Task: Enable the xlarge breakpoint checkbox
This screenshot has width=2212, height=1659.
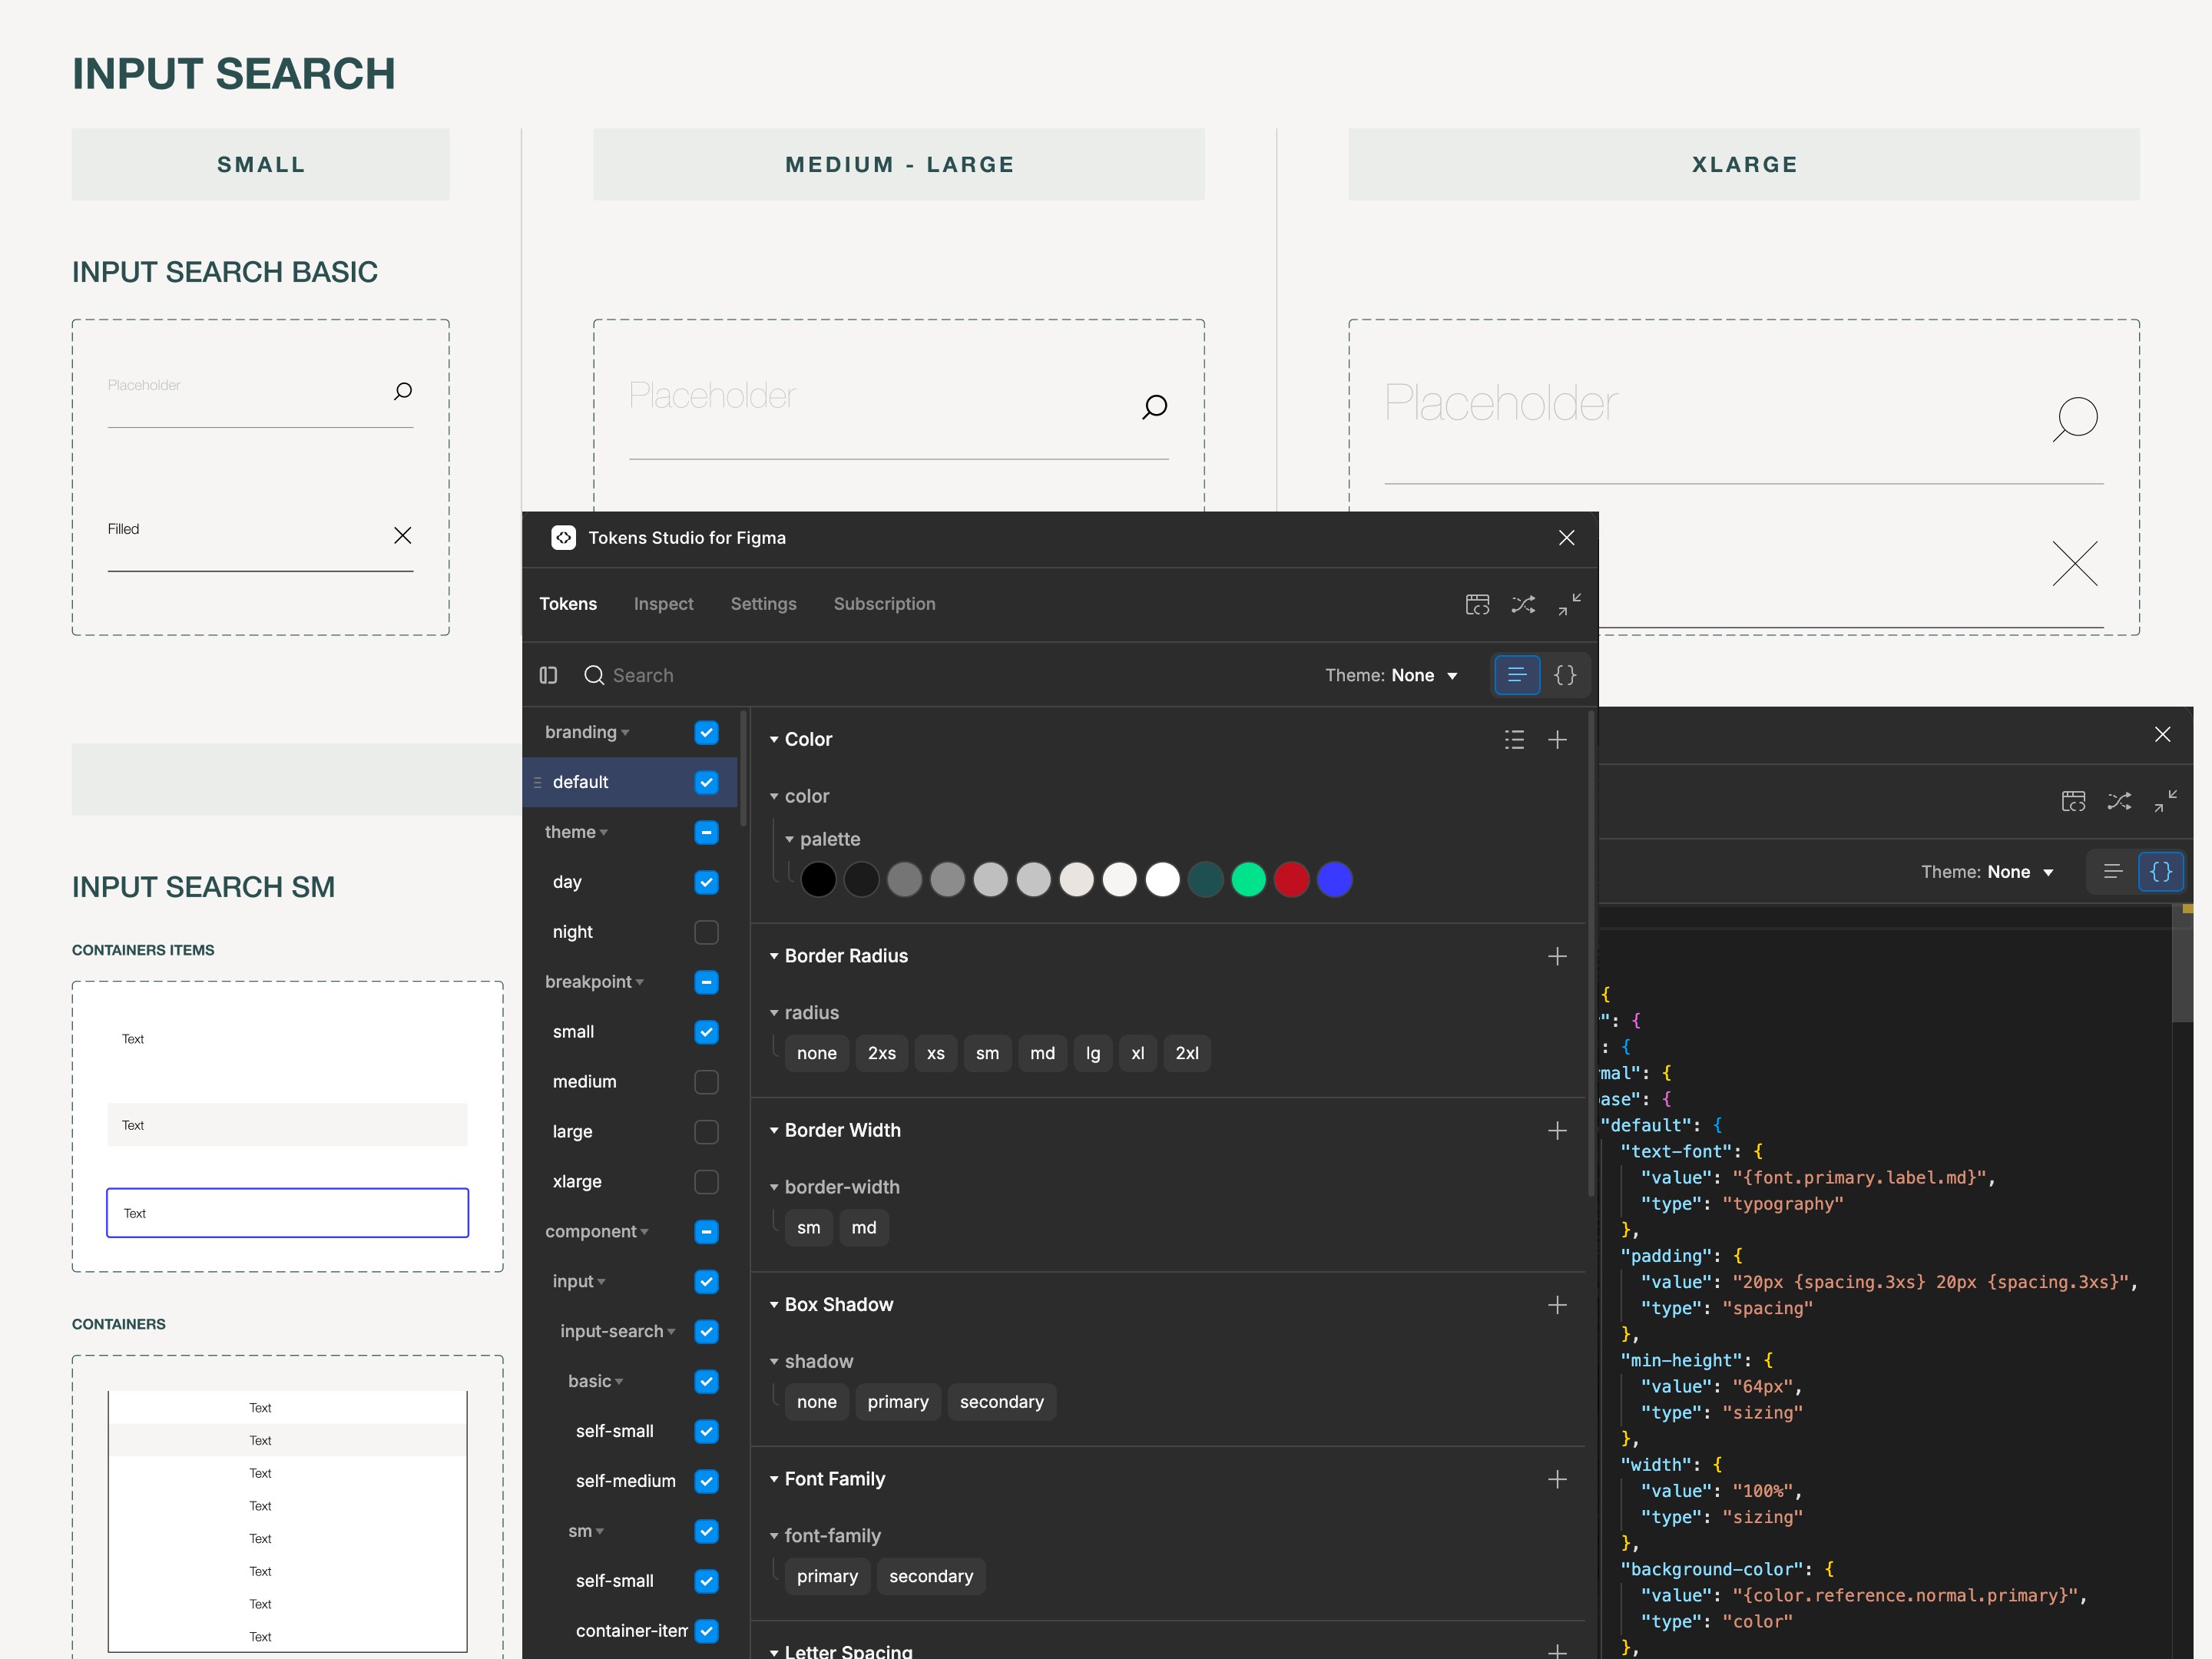Action: (x=706, y=1182)
